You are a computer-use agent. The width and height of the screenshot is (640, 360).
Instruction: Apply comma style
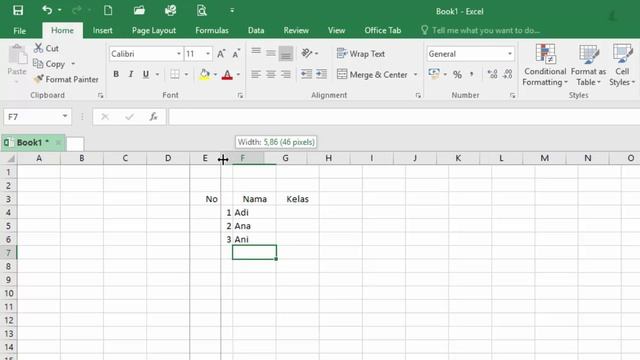coord(472,74)
